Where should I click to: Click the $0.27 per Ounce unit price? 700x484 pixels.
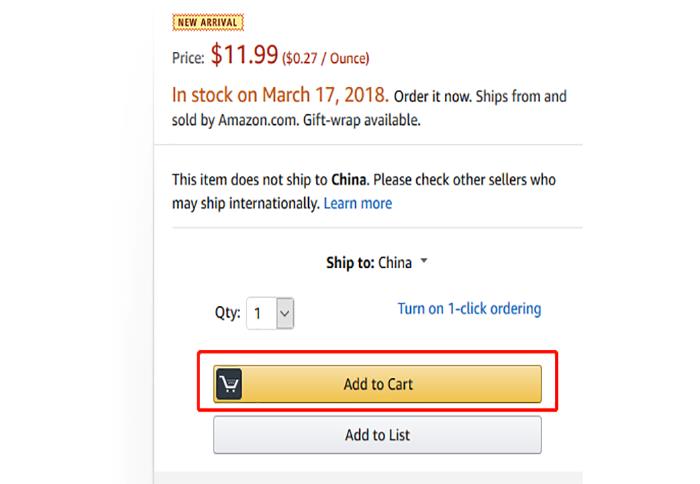pos(325,58)
